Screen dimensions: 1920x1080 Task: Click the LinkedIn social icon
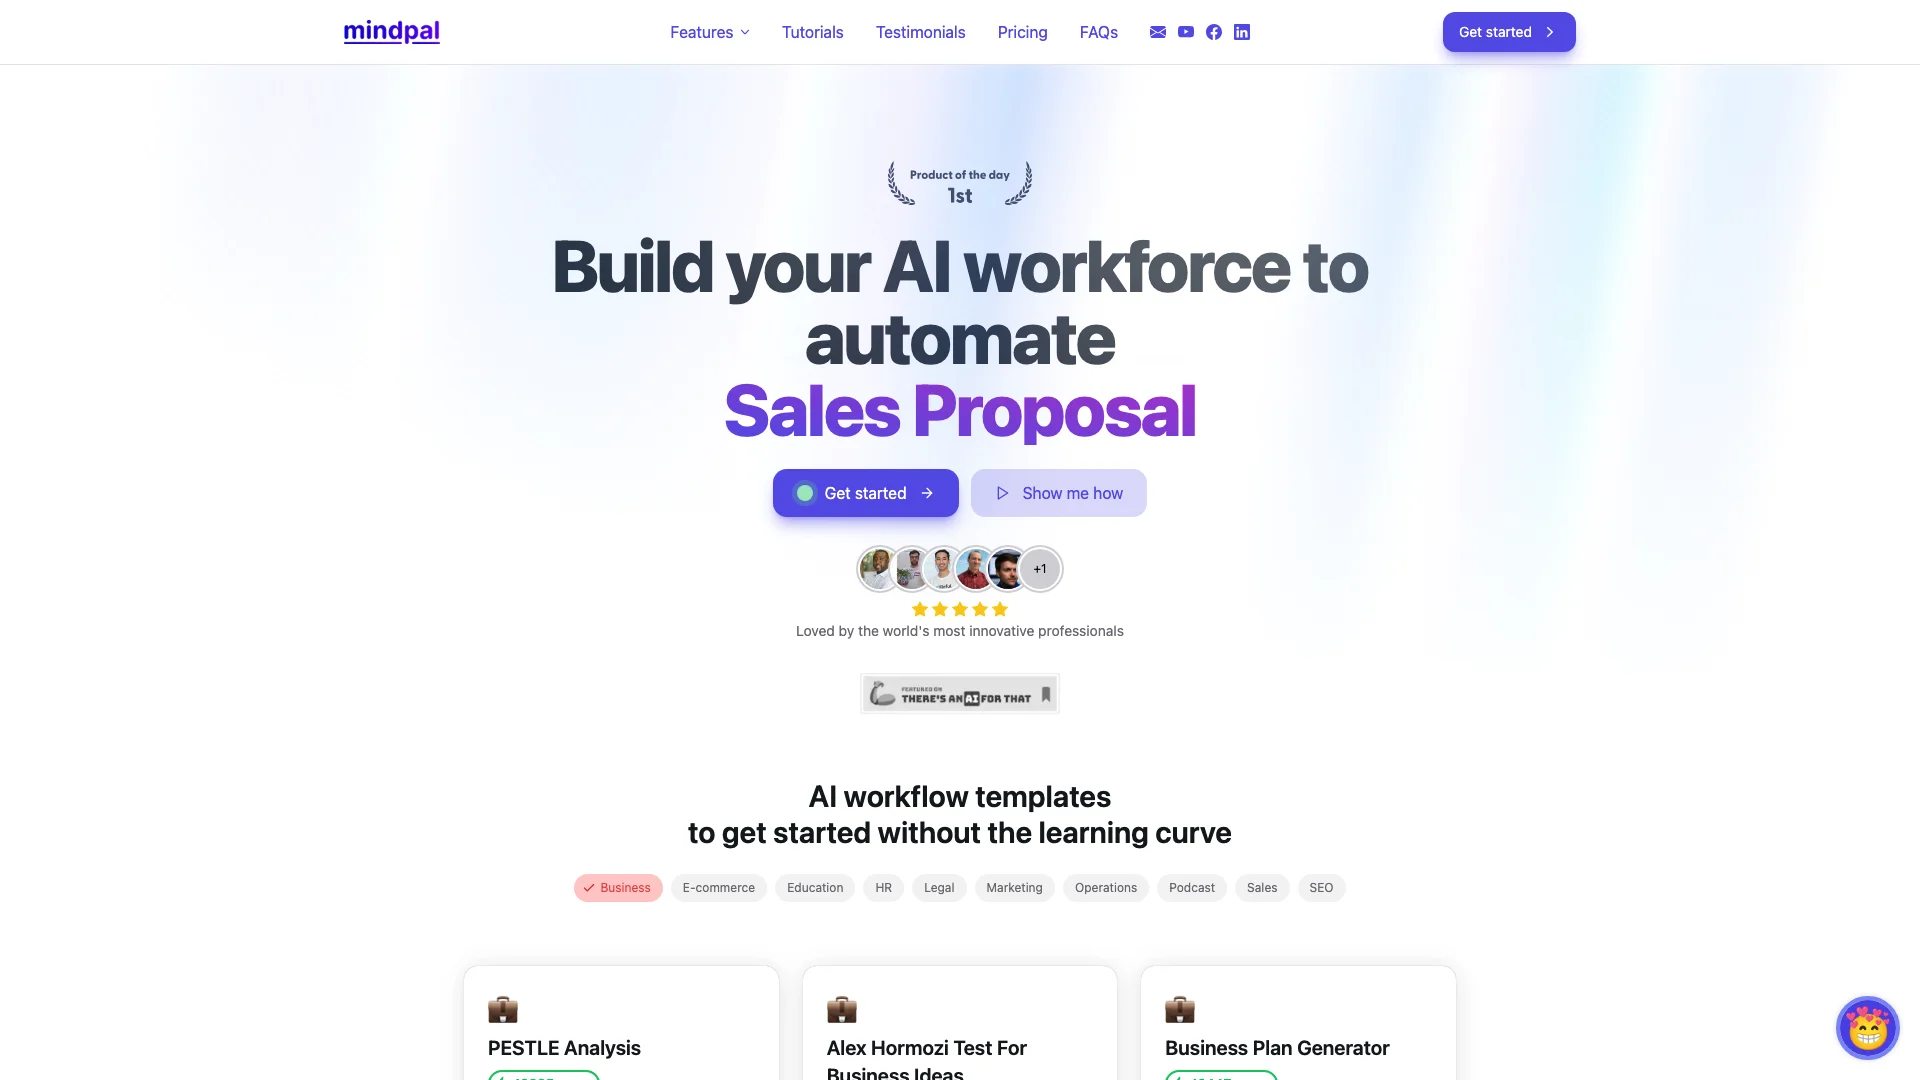[x=1241, y=30]
